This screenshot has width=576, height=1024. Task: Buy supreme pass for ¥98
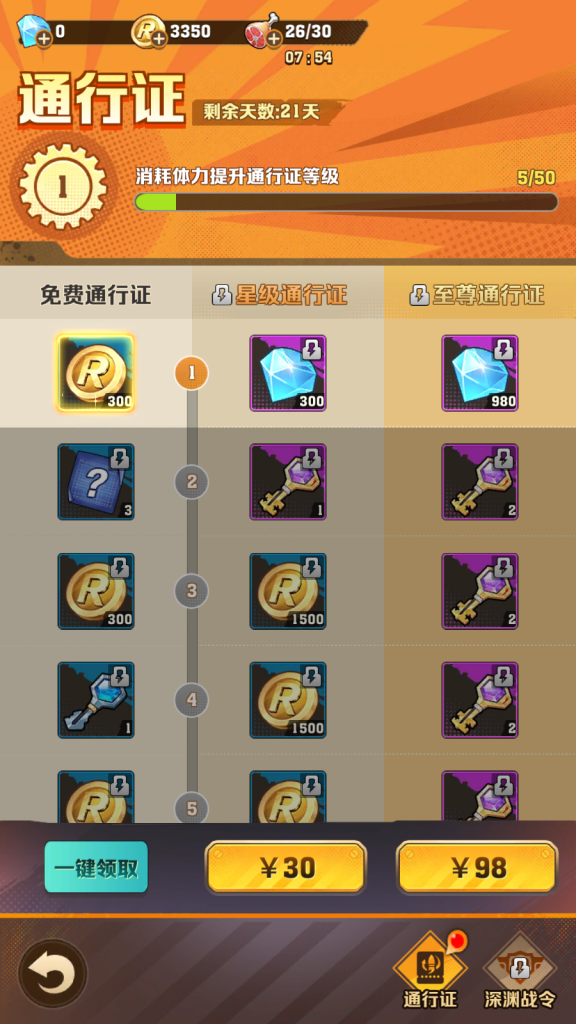tap(477, 867)
